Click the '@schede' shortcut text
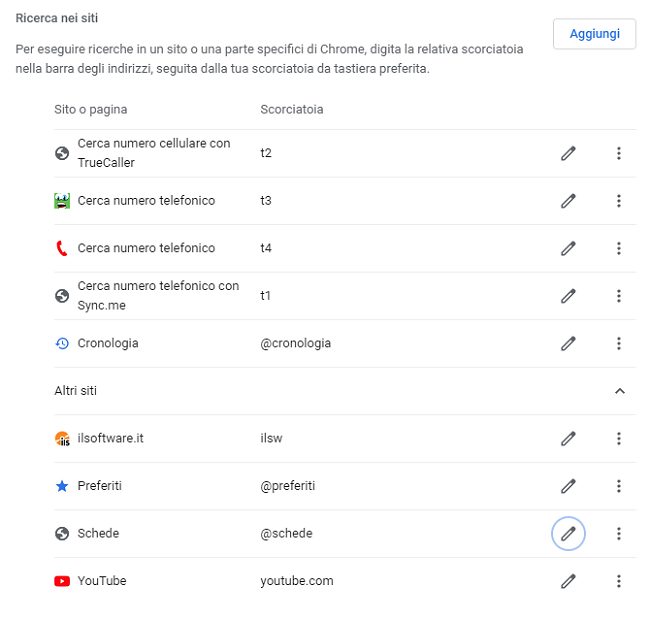This screenshot has width=650, height=619. [x=286, y=533]
